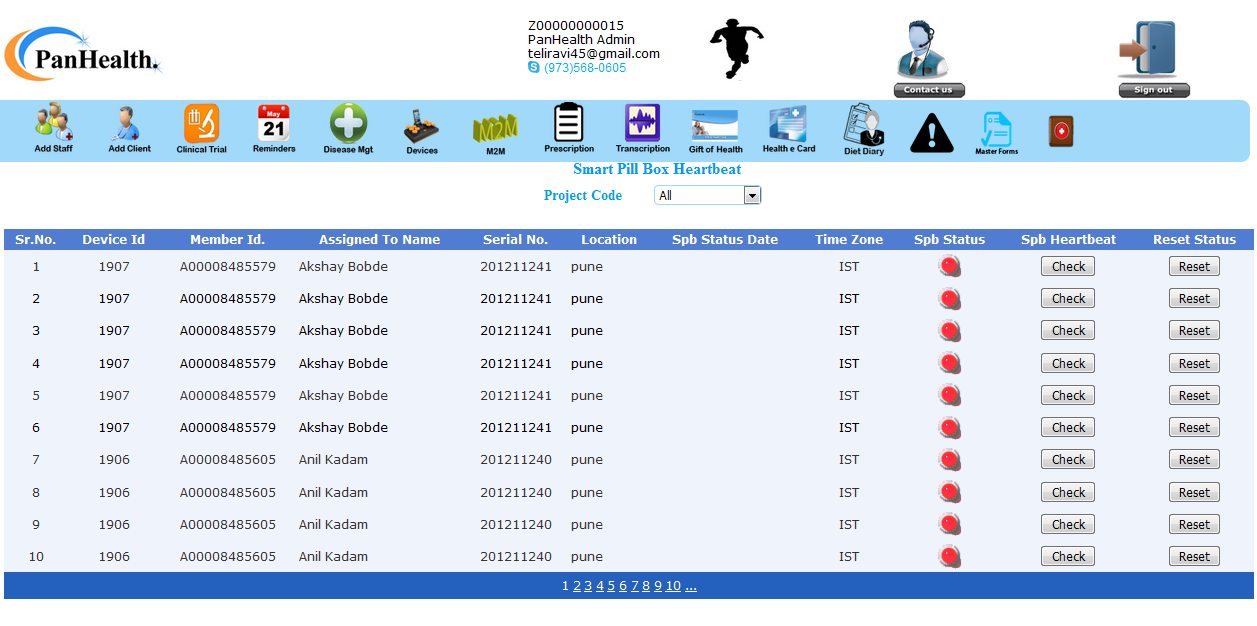Click the Diet Diary icon
Screen dimensions: 1257x626
point(864,128)
